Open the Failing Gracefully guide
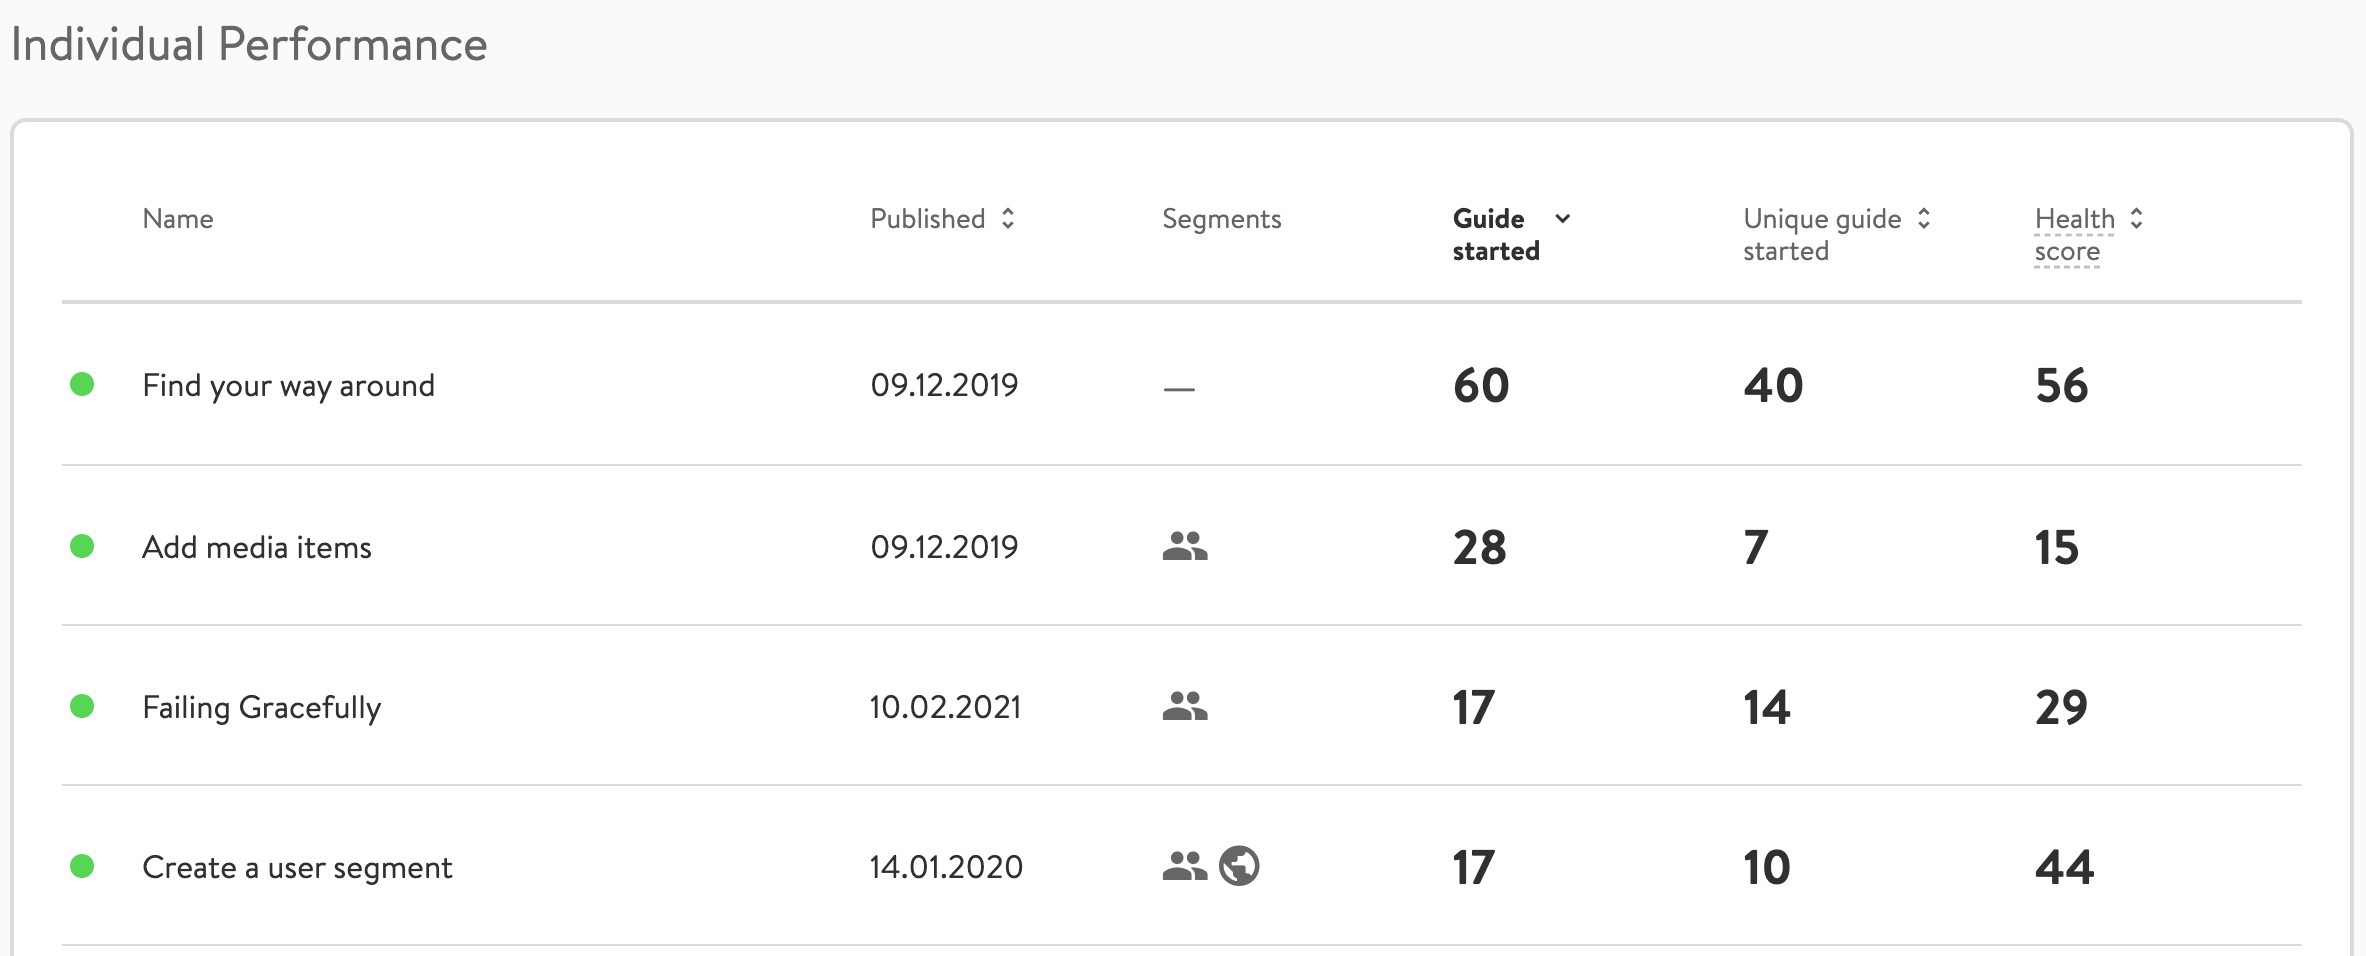The image size is (2366, 956). [x=261, y=707]
